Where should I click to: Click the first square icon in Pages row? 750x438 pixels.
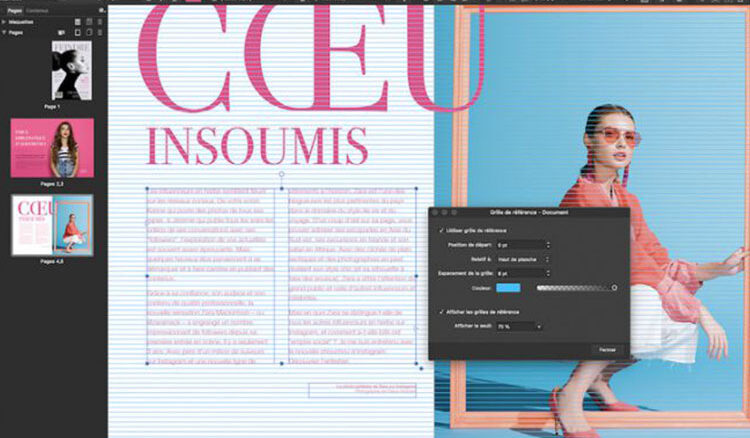(76, 32)
